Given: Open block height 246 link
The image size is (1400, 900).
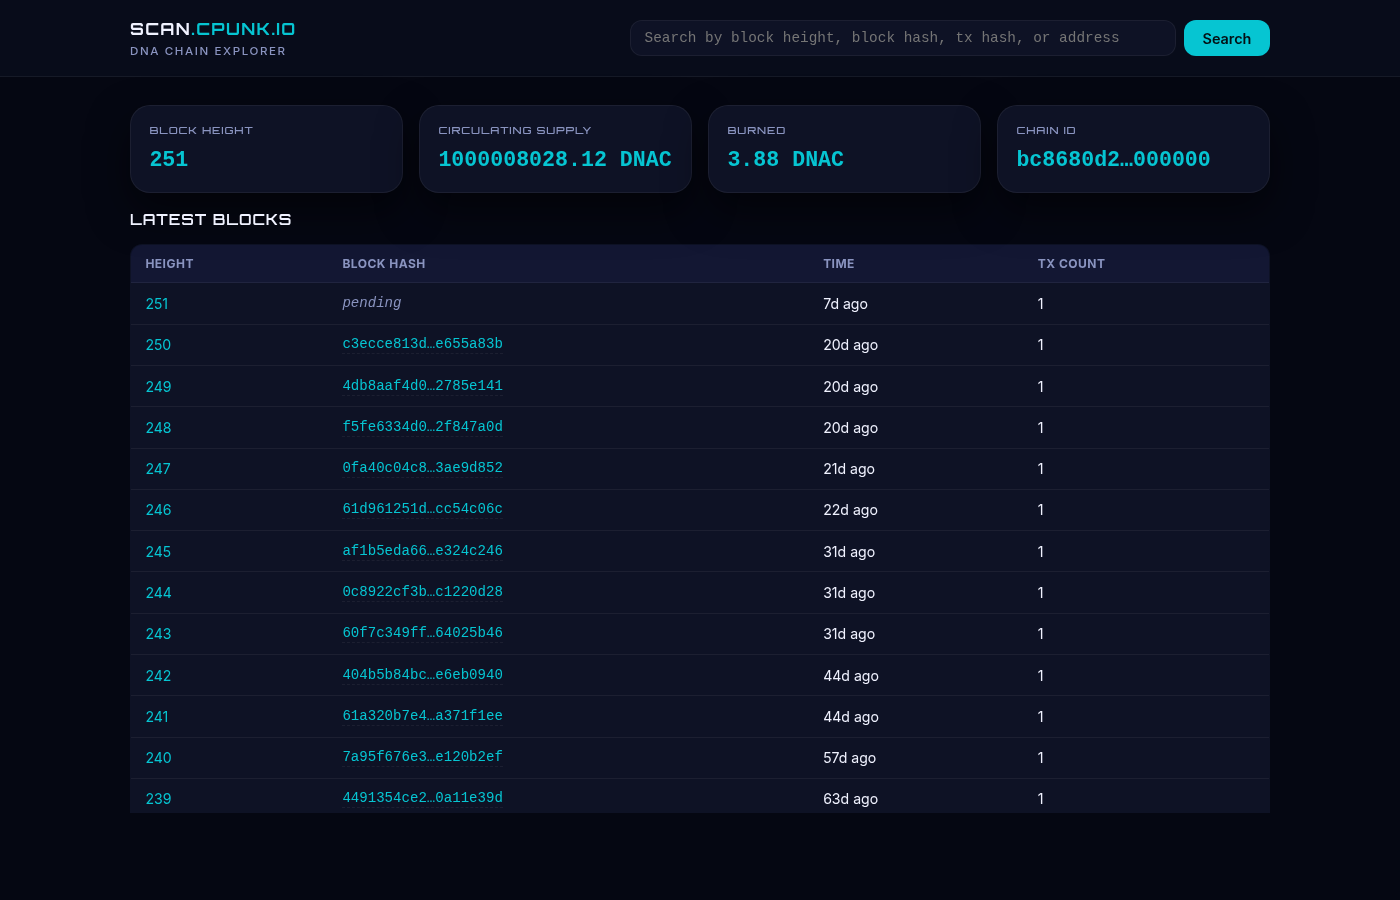Looking at the screenshot, I should click(158, 510).
